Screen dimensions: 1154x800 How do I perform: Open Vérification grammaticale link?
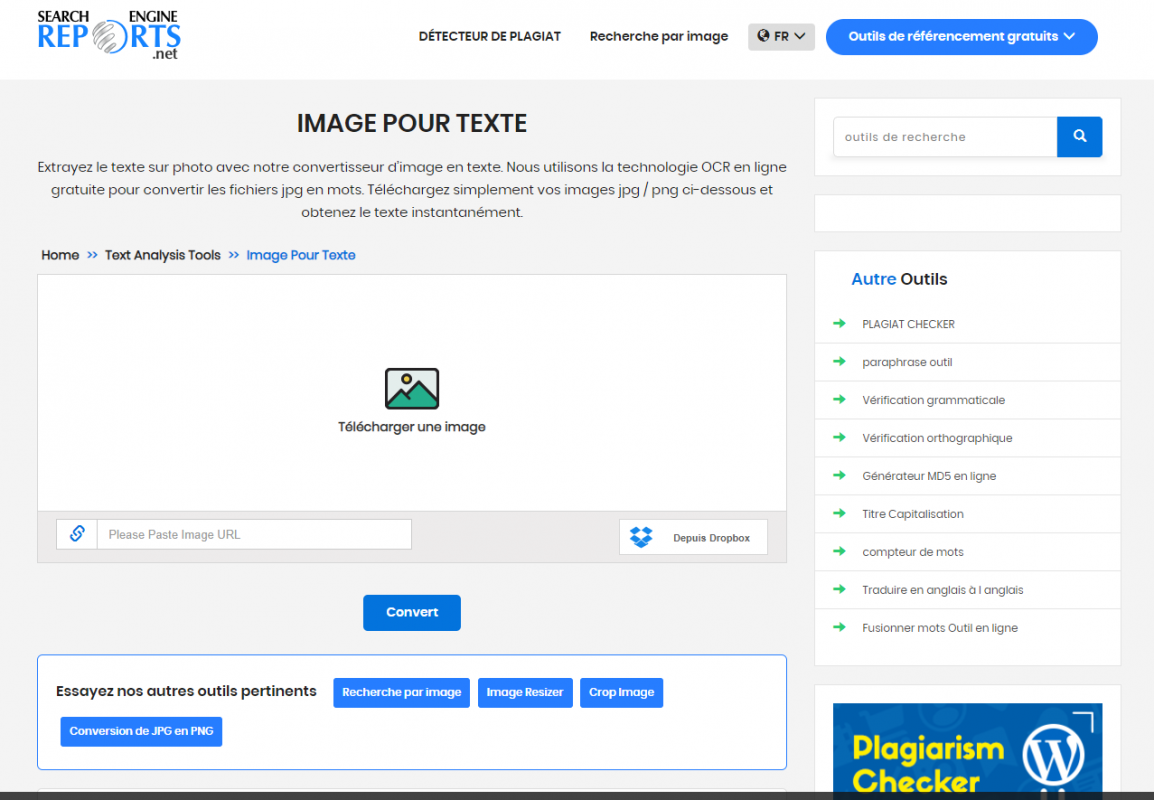point(933,400)
